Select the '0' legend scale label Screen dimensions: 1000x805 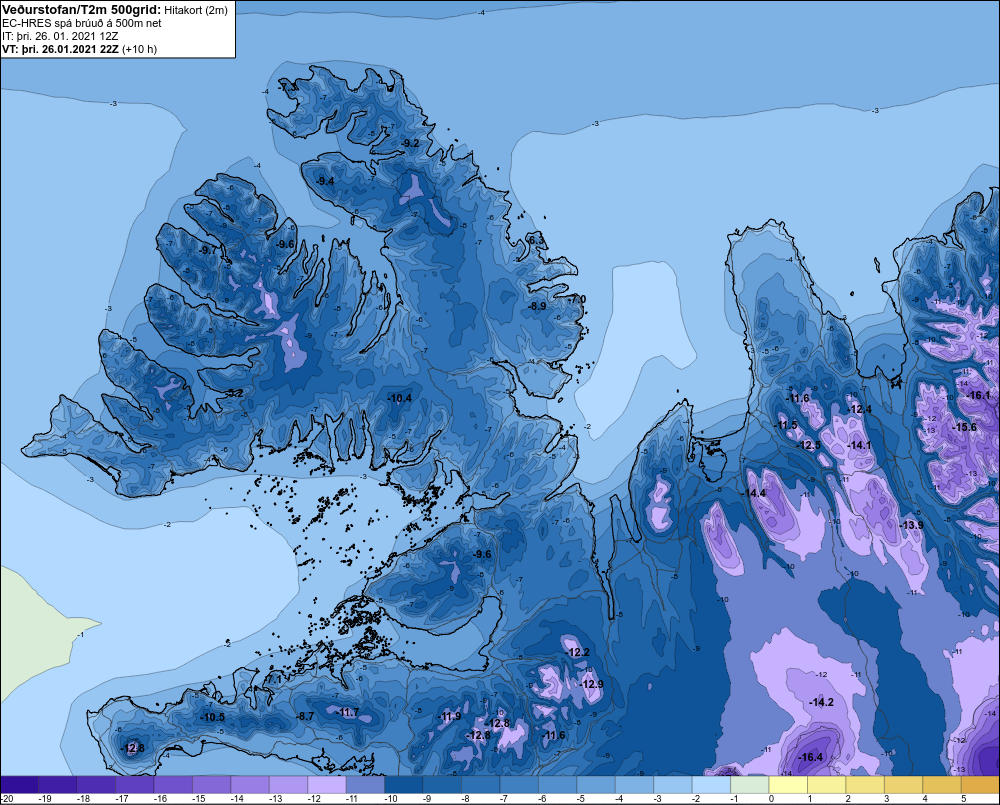click(770, 799)
